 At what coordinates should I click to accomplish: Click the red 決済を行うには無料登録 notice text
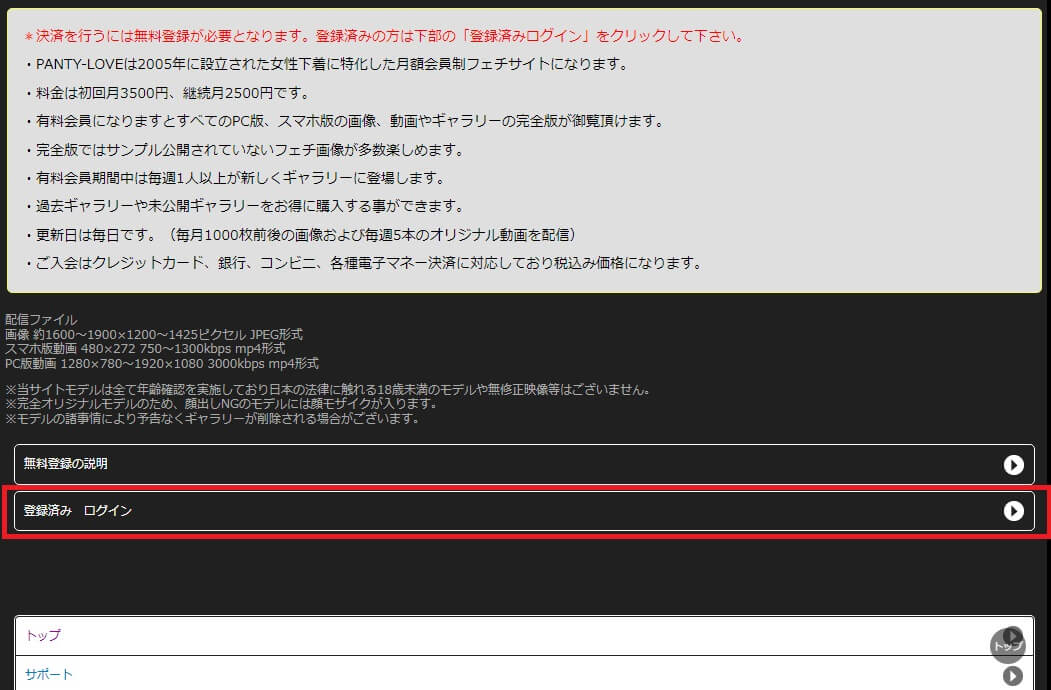pos(384,36)
